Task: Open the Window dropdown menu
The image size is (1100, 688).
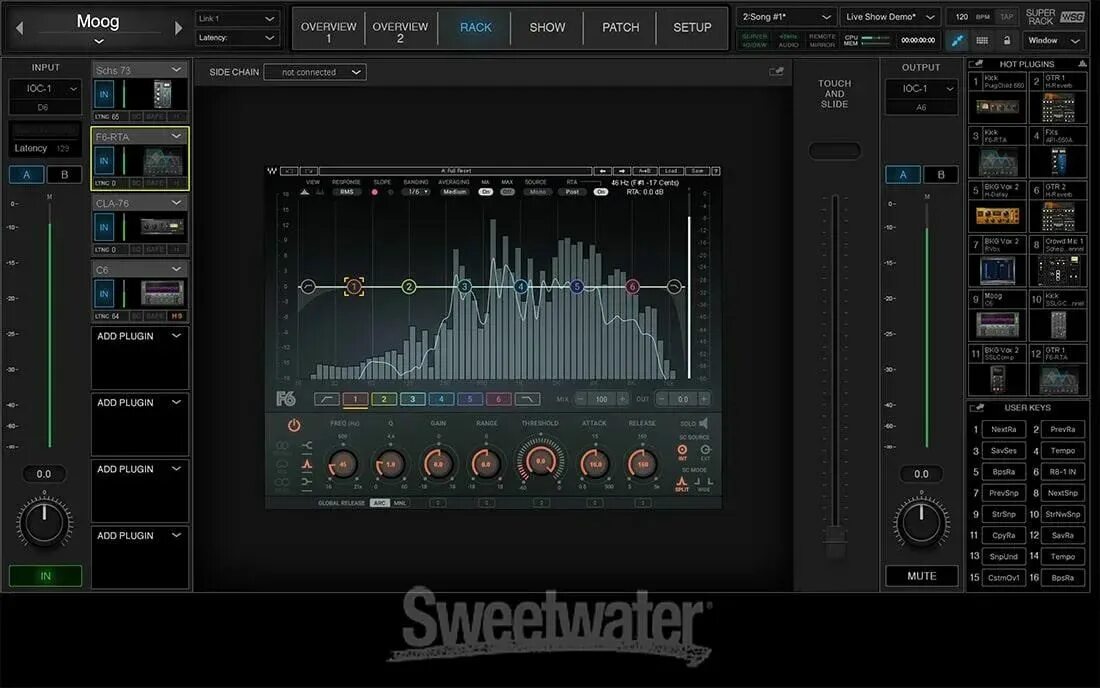Action: (x=1053, y=41)
